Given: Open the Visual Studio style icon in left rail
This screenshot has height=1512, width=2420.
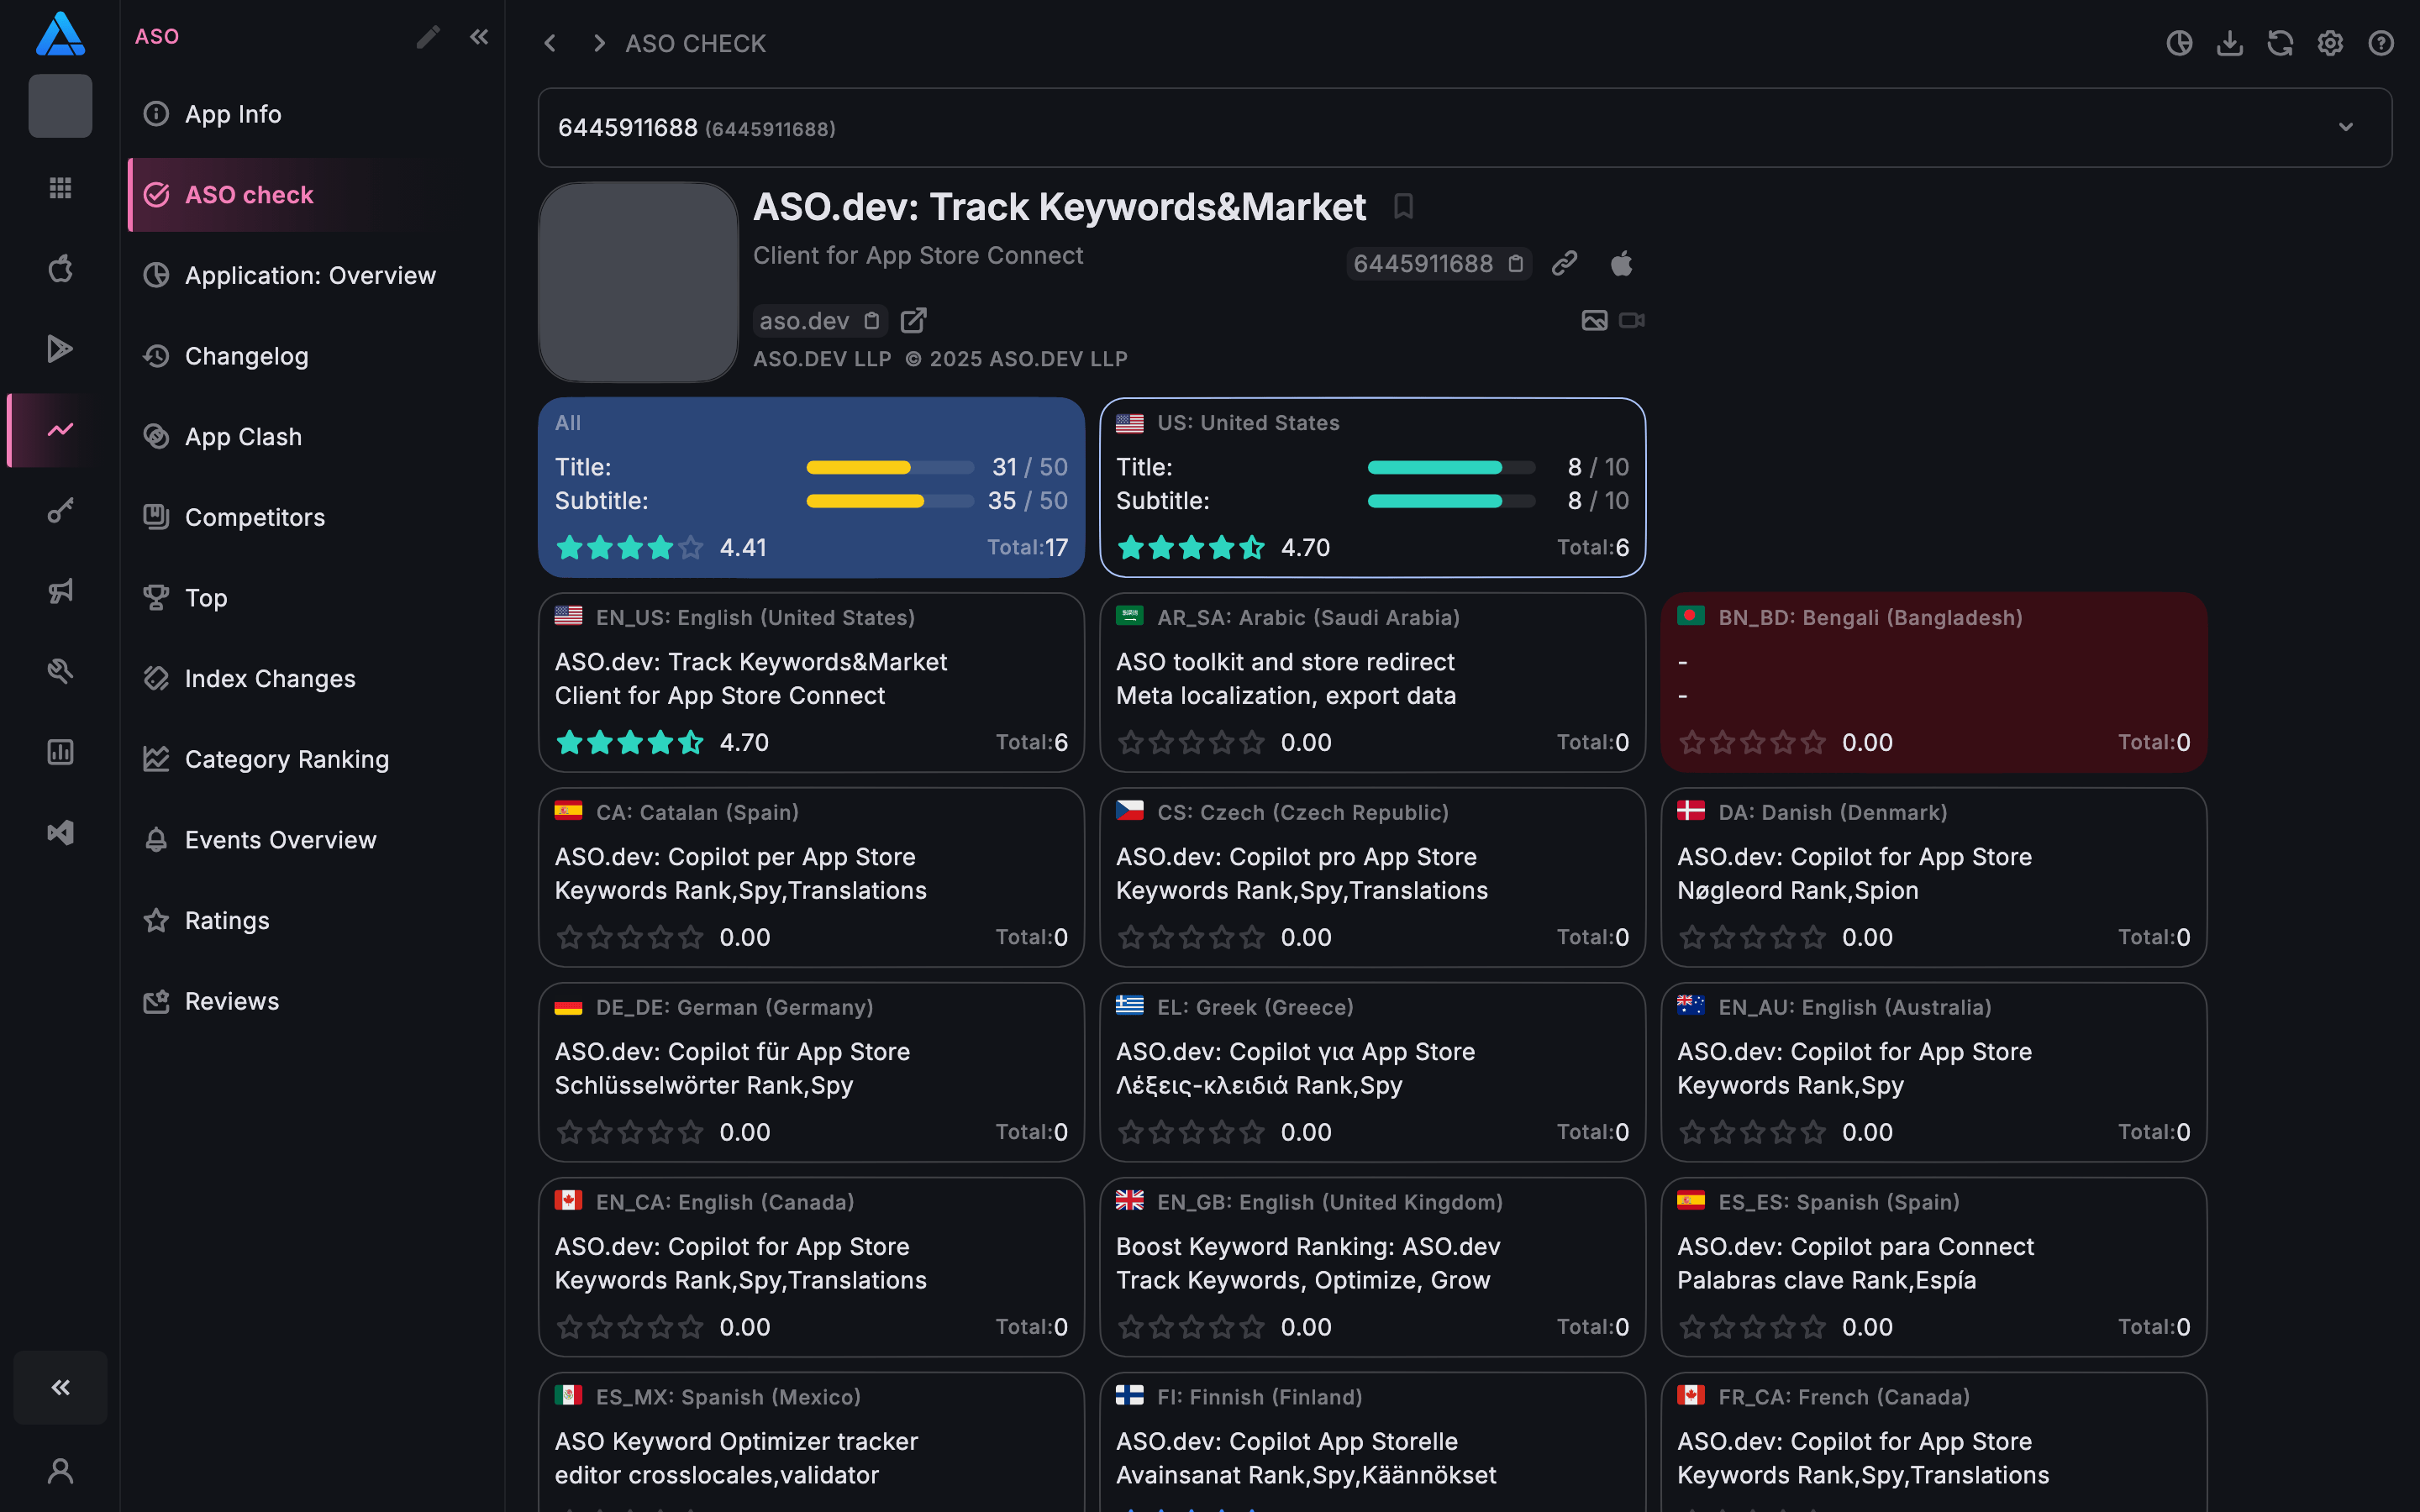Looking at the screenshot, I should (60, 833).
